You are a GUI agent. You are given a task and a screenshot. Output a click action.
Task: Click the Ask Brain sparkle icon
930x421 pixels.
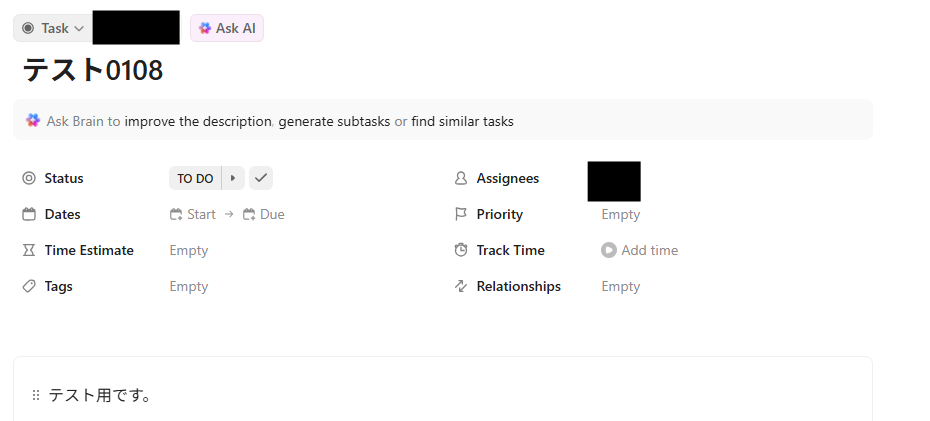(33, 120)
